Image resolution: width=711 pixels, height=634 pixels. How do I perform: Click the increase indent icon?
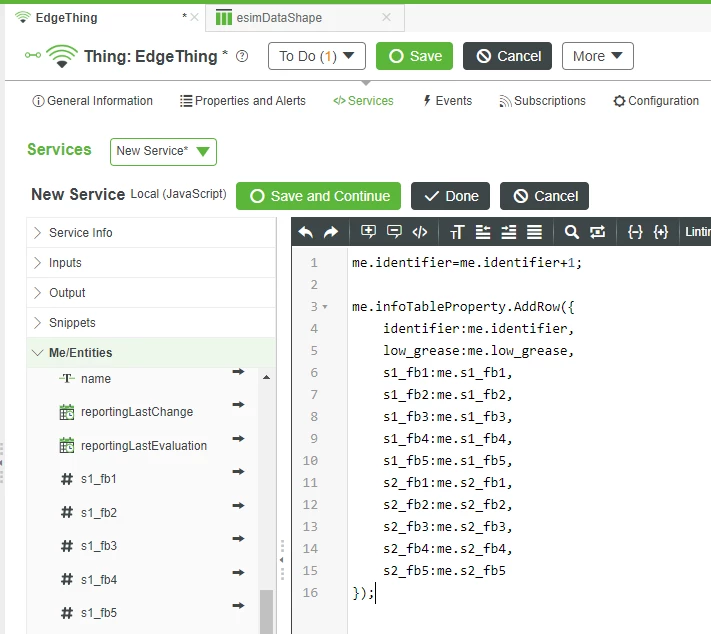tap(509, 232)
